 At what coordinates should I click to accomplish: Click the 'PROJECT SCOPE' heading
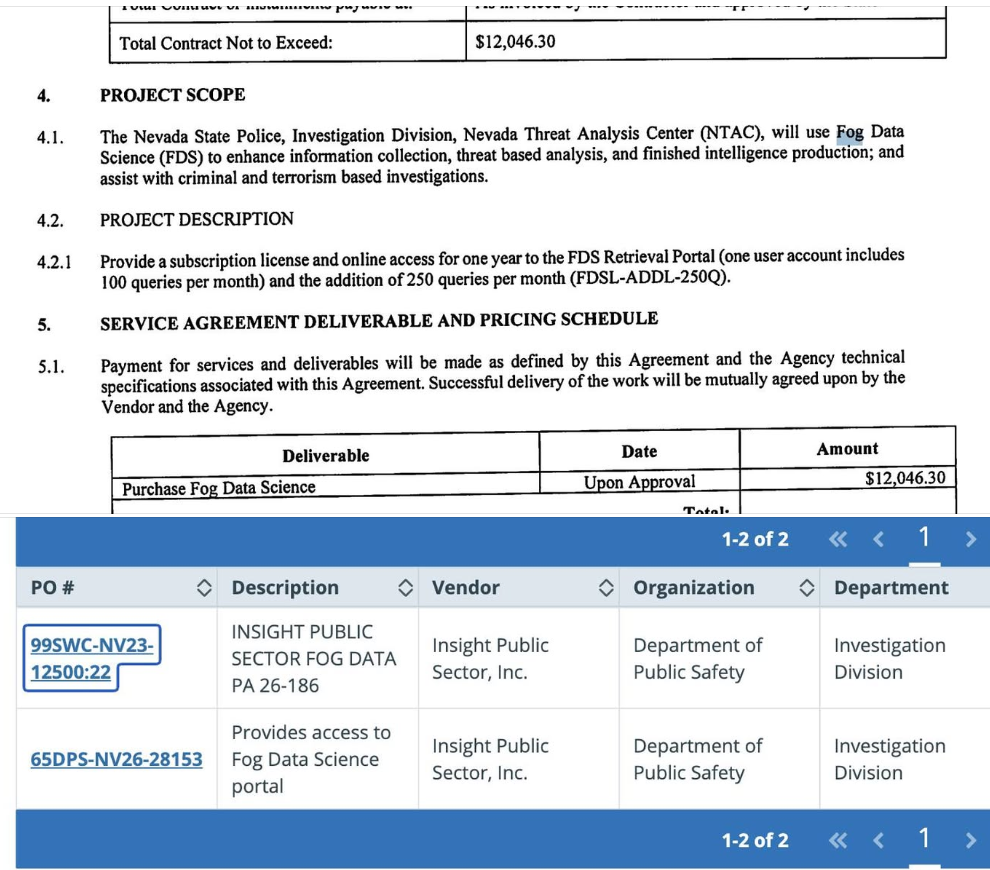(172, 95)
